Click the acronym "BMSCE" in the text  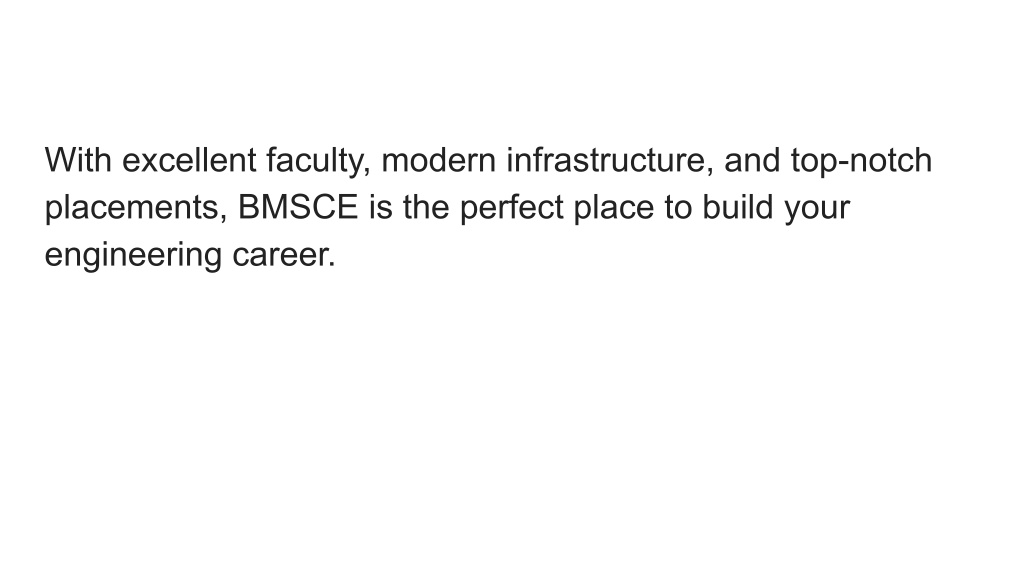(298, 207)
